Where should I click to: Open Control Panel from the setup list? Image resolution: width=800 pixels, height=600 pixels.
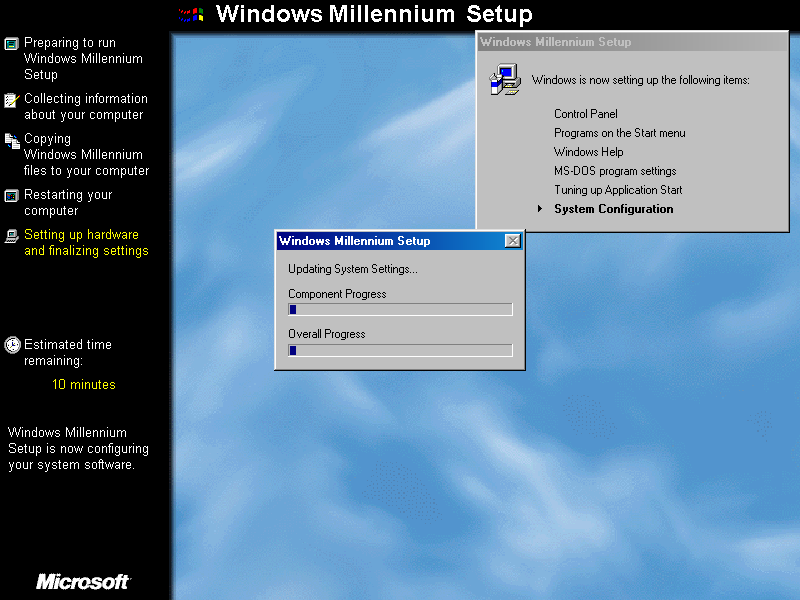click(585, 113)
